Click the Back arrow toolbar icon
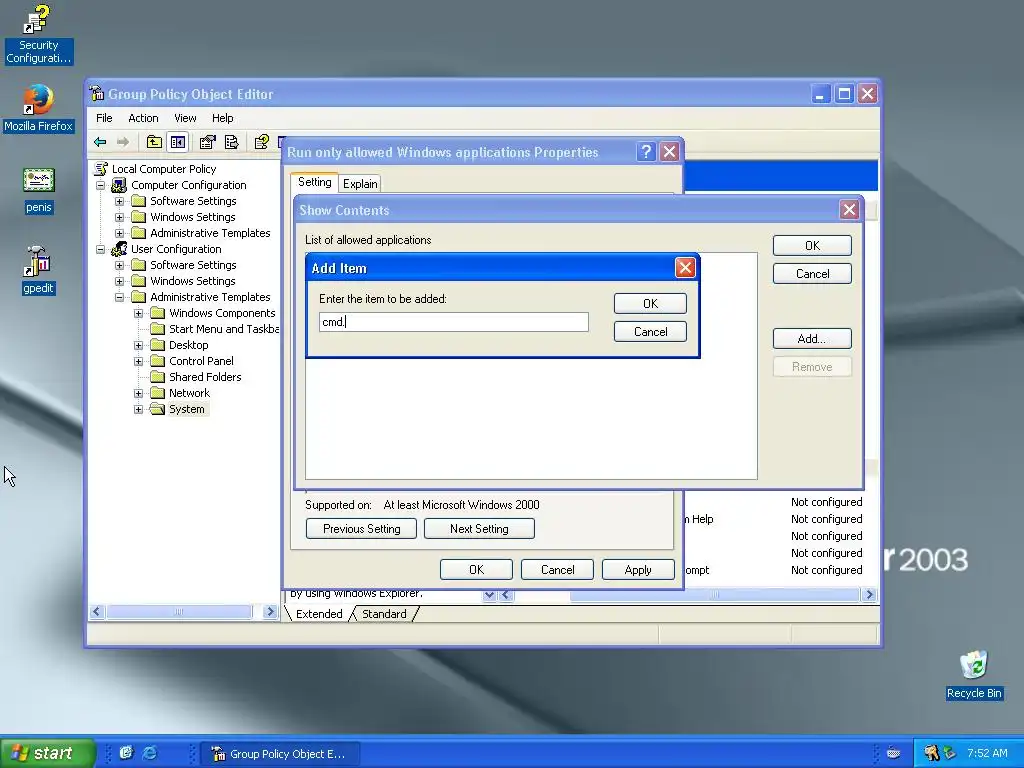Screen dimensions: 1024x768 (100, 142)
